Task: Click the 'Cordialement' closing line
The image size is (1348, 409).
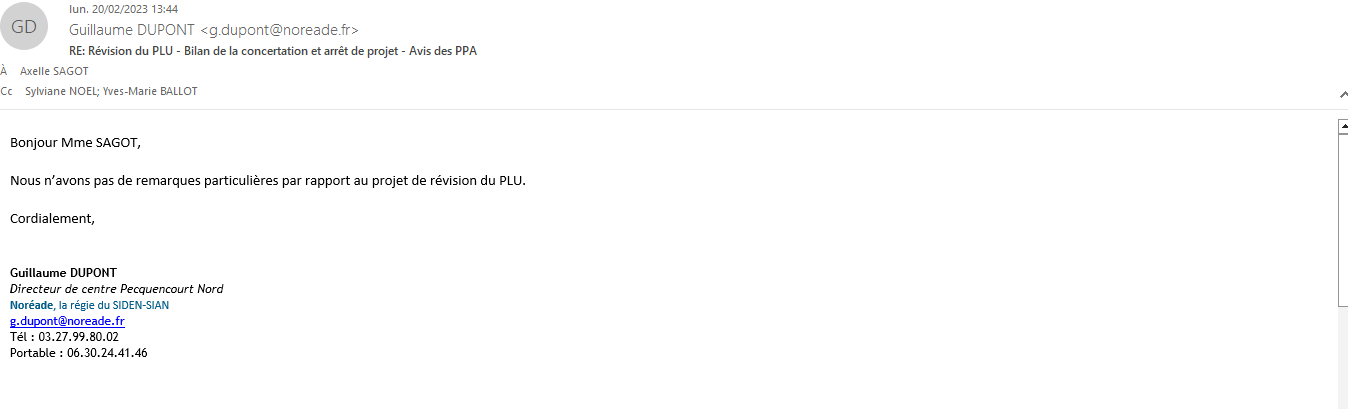Action: coord(52,218)
